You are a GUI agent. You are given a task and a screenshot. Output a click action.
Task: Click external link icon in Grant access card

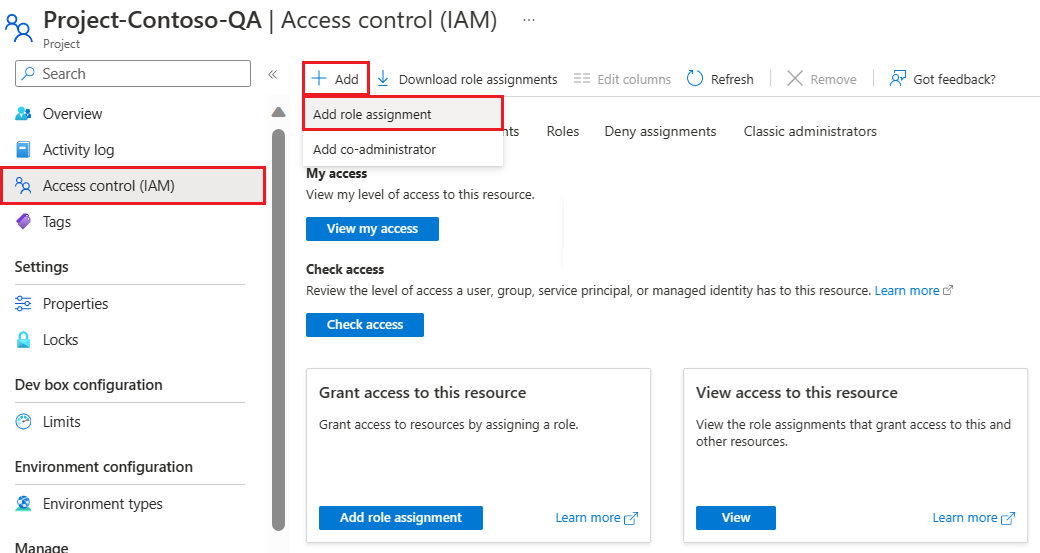point(631,518)
